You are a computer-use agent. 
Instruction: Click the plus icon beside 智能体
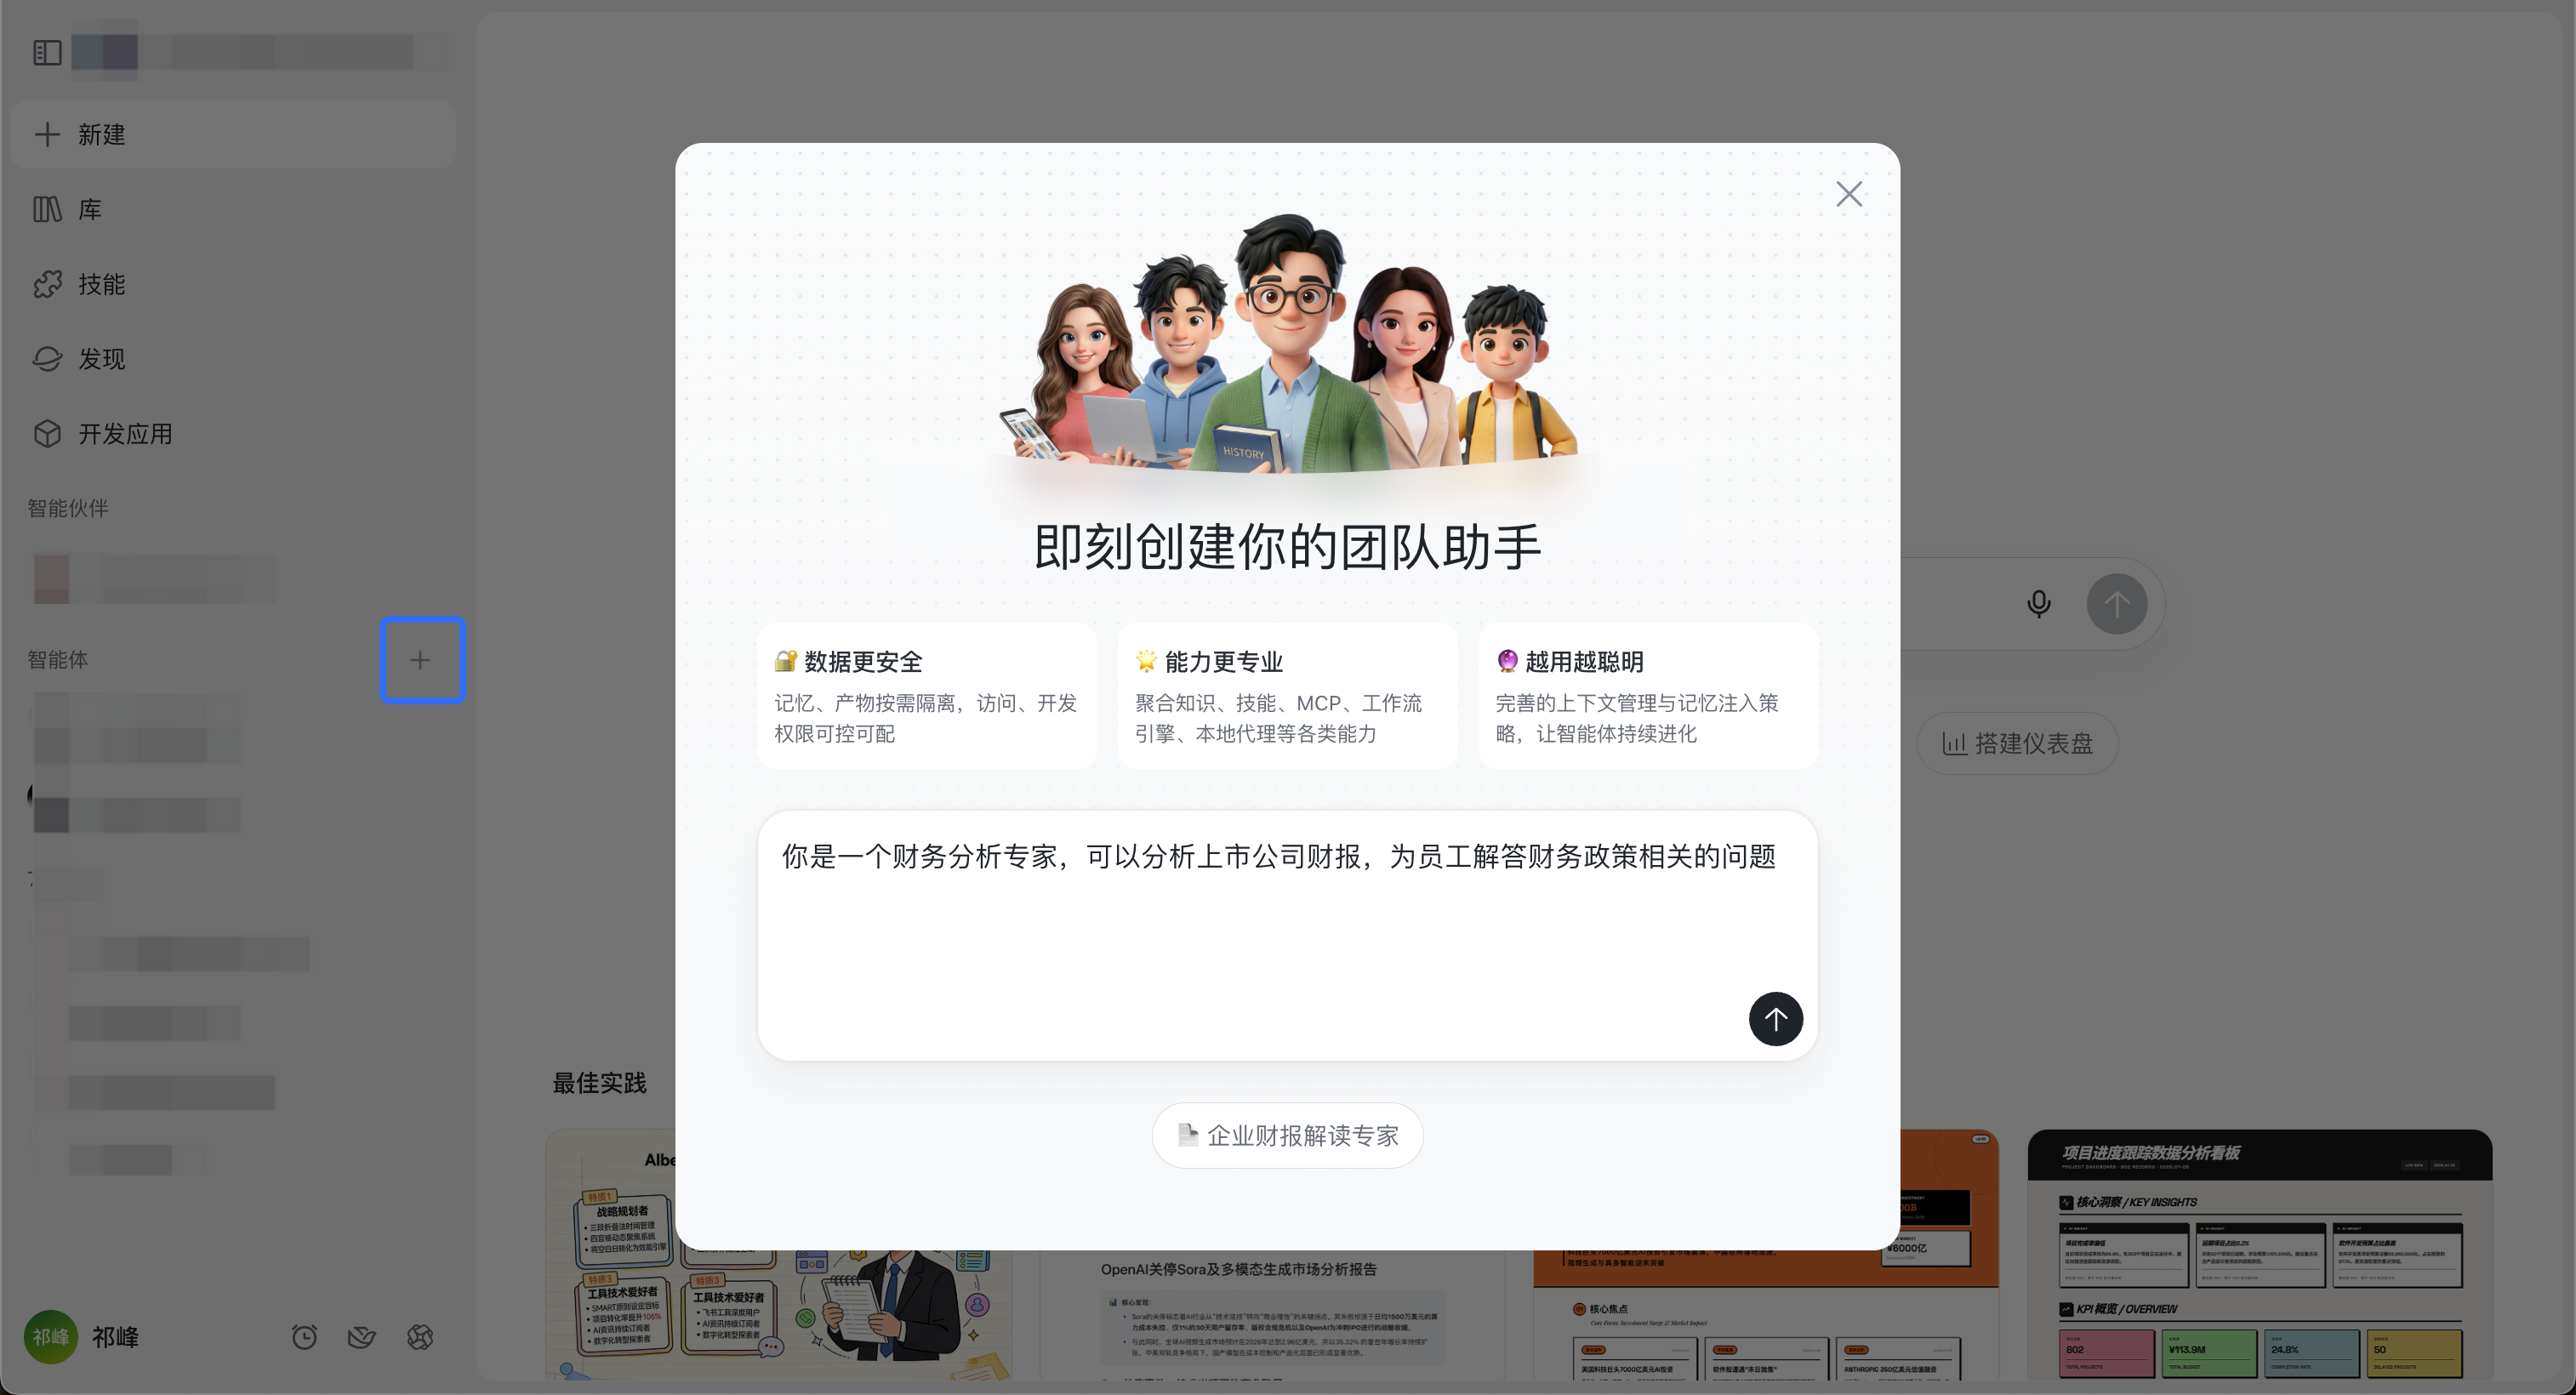(x=421, y=660)
